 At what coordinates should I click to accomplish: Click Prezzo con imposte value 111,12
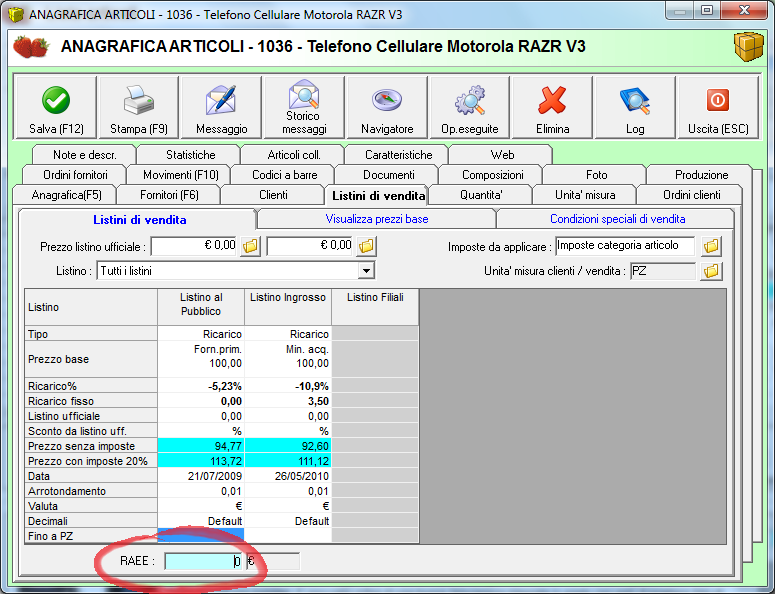[x=288, y=461]
